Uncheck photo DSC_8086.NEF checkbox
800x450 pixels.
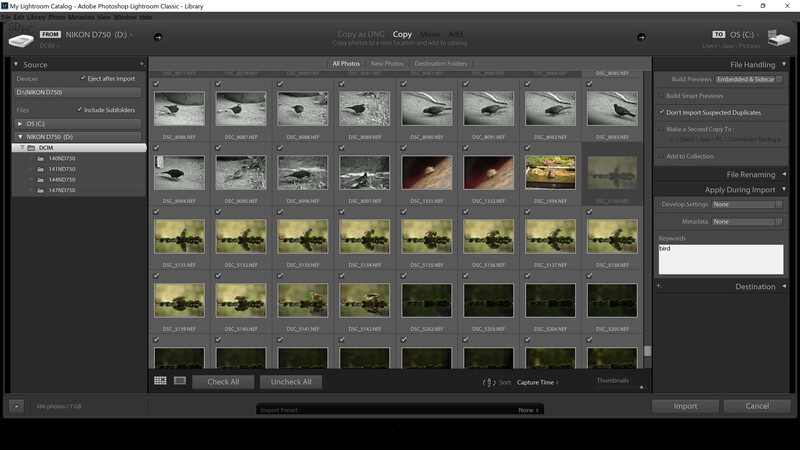click(156, 84)
